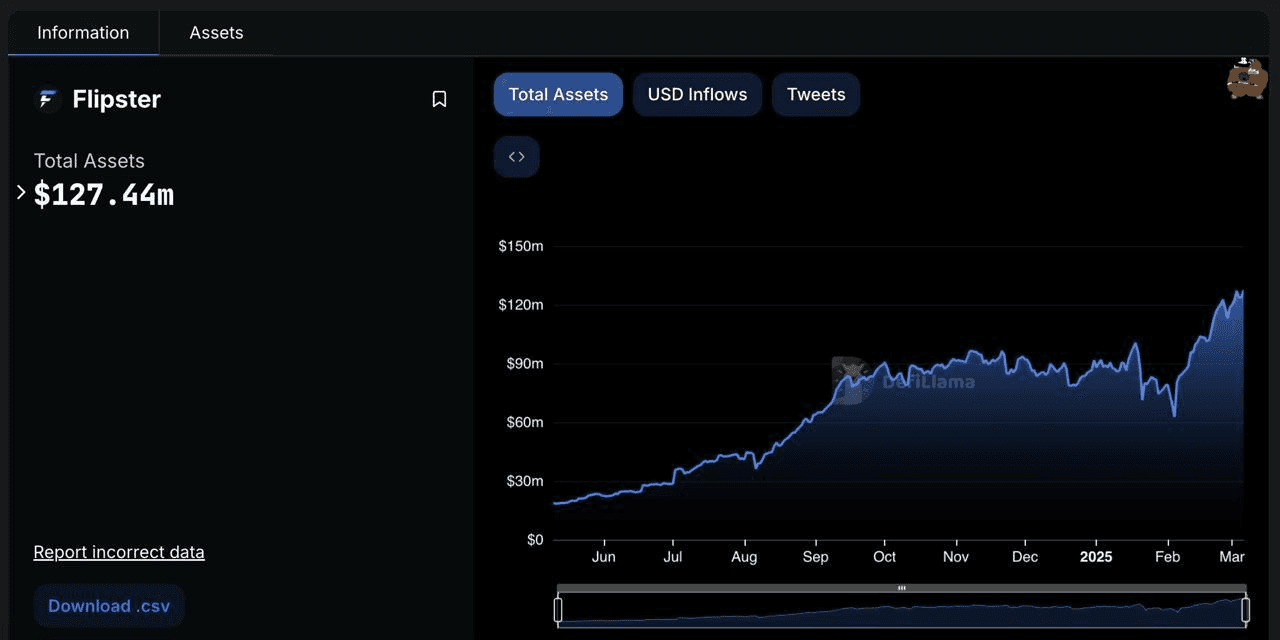Click the Nov month label

(x=956, y=557)
